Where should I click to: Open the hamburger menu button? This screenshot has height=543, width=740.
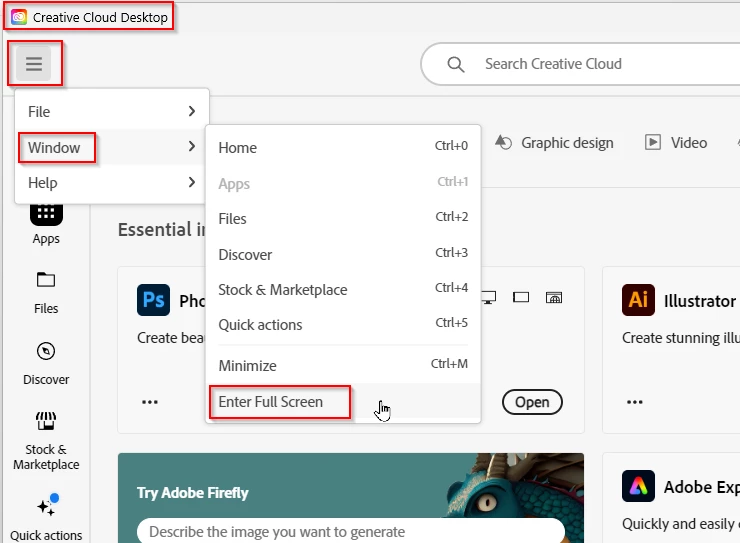(x=34, y=64)
